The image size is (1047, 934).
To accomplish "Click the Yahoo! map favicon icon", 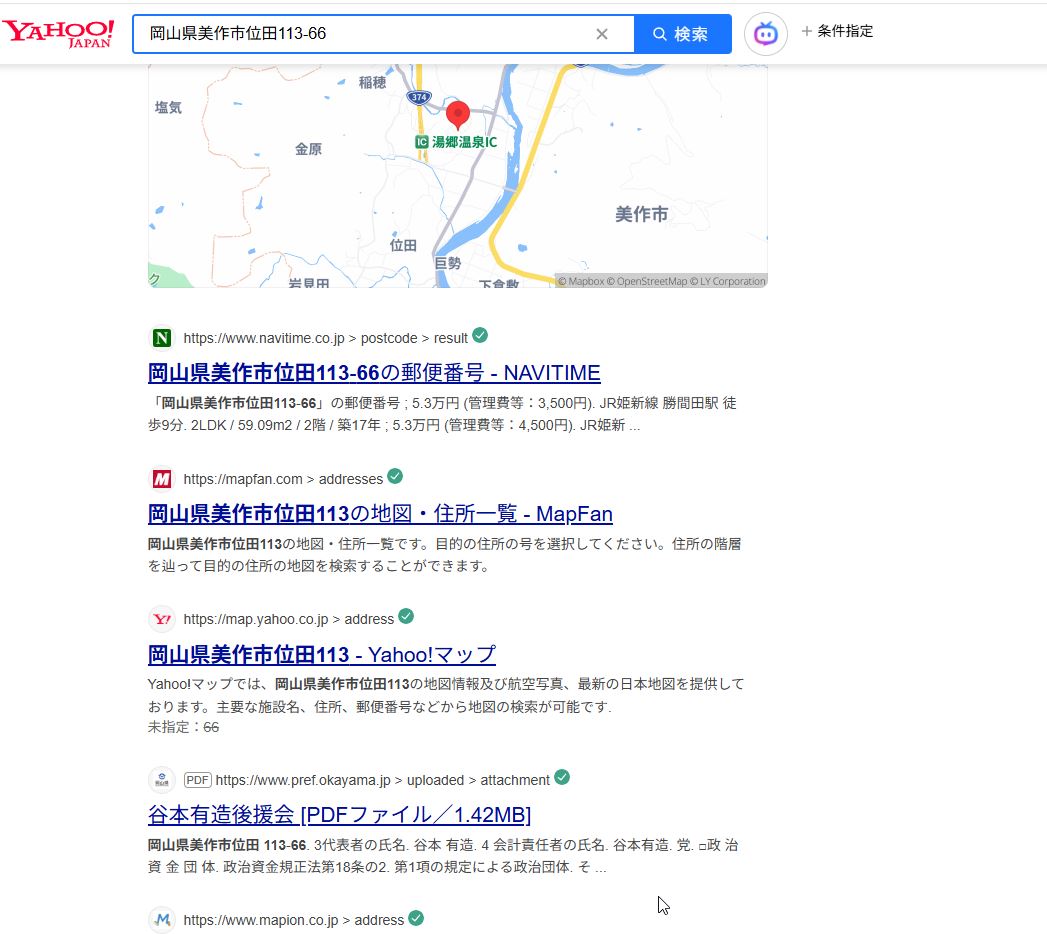I will point(162,619).
